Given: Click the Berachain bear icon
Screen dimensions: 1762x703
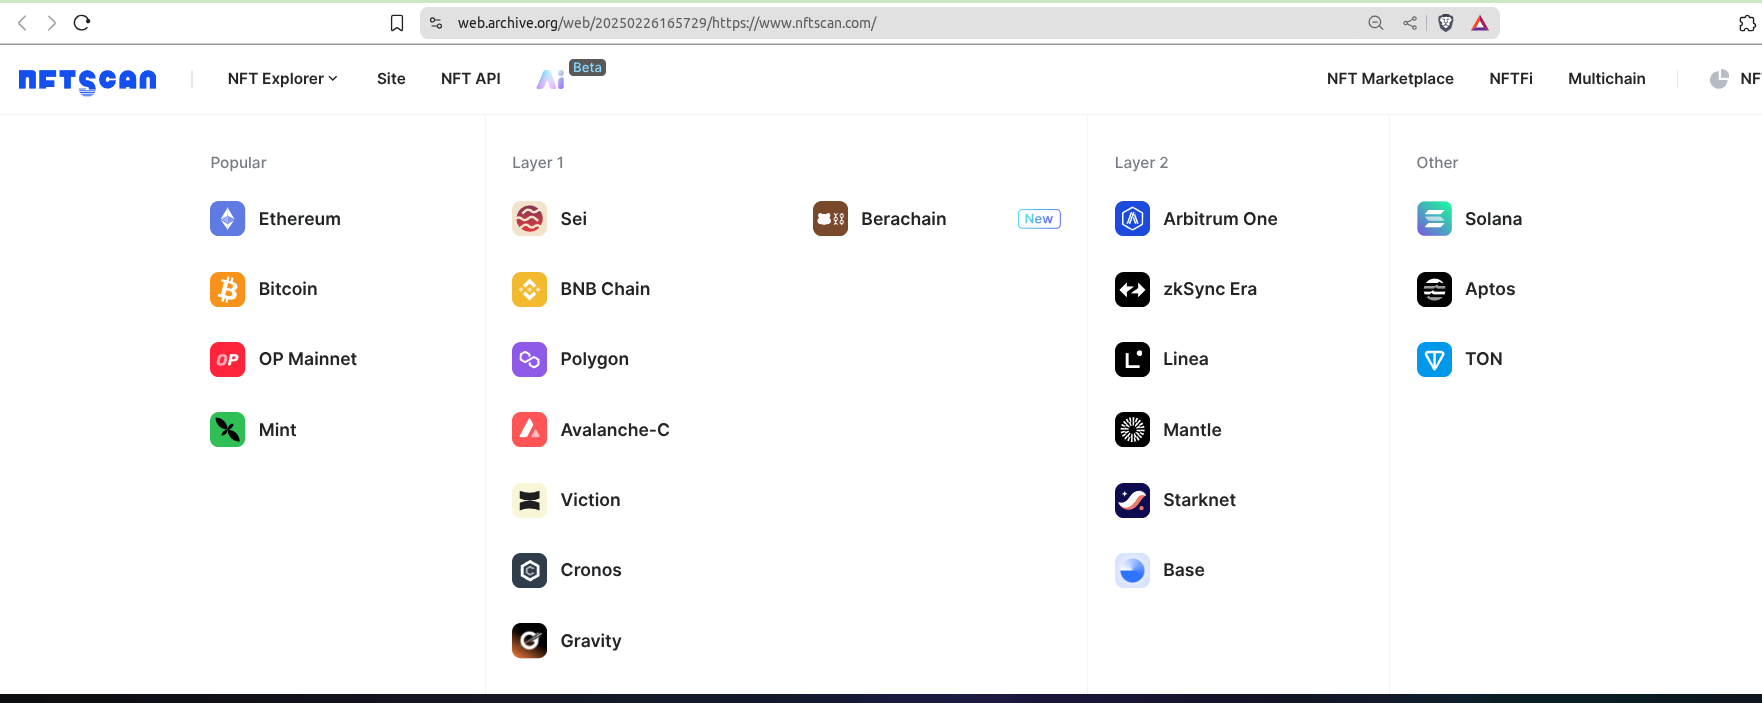Looking at the screenshot, I should click(830, 219).
